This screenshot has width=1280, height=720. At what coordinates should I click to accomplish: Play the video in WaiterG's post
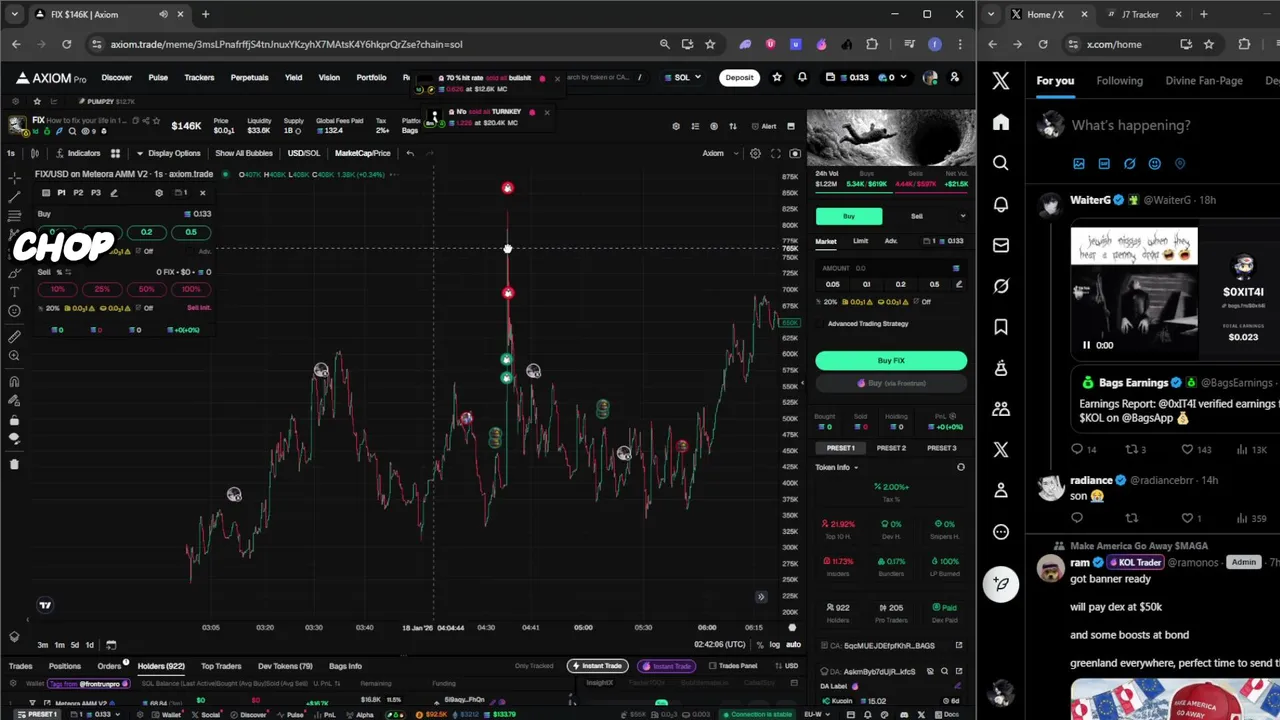click(x=1086, y=345)
